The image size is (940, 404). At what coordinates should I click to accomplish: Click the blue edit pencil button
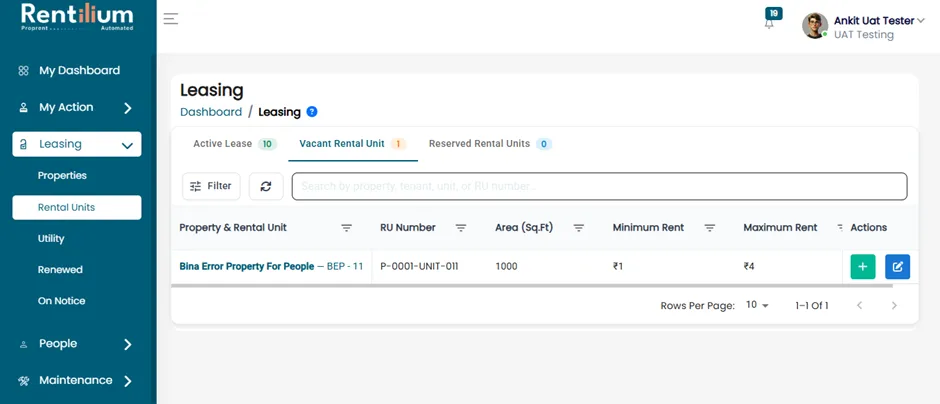coord(897,267)
